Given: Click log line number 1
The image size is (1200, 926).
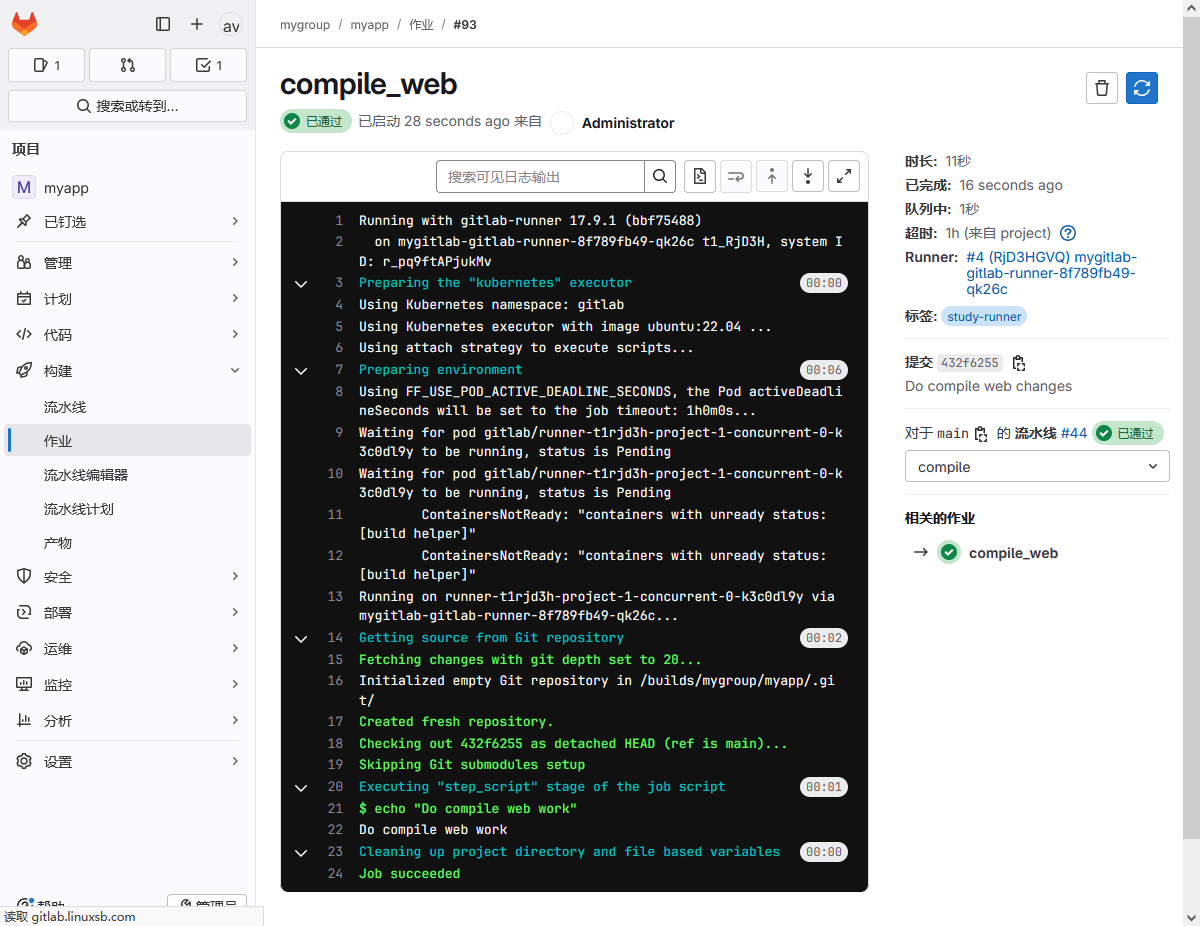Looking at the screenshot, I should pos(339,220).
